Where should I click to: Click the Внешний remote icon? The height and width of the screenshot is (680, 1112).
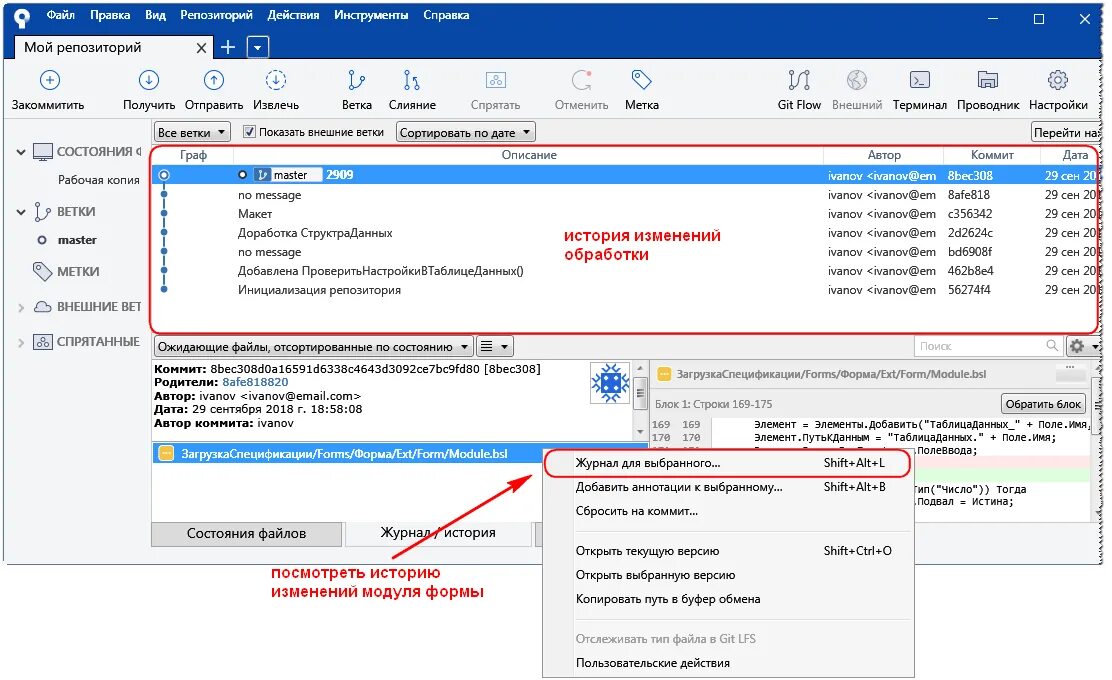857,80
